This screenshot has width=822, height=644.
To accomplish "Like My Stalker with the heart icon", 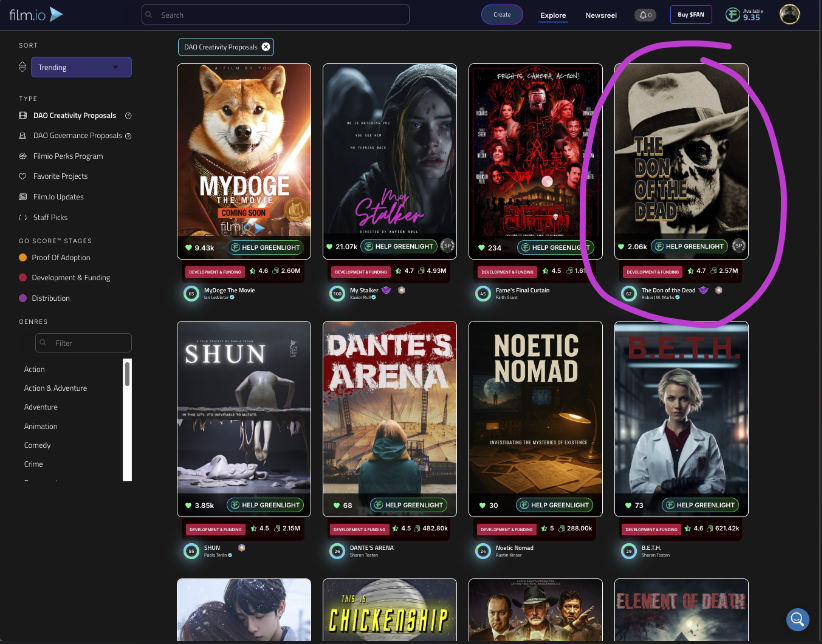I will tap(329, 246).
